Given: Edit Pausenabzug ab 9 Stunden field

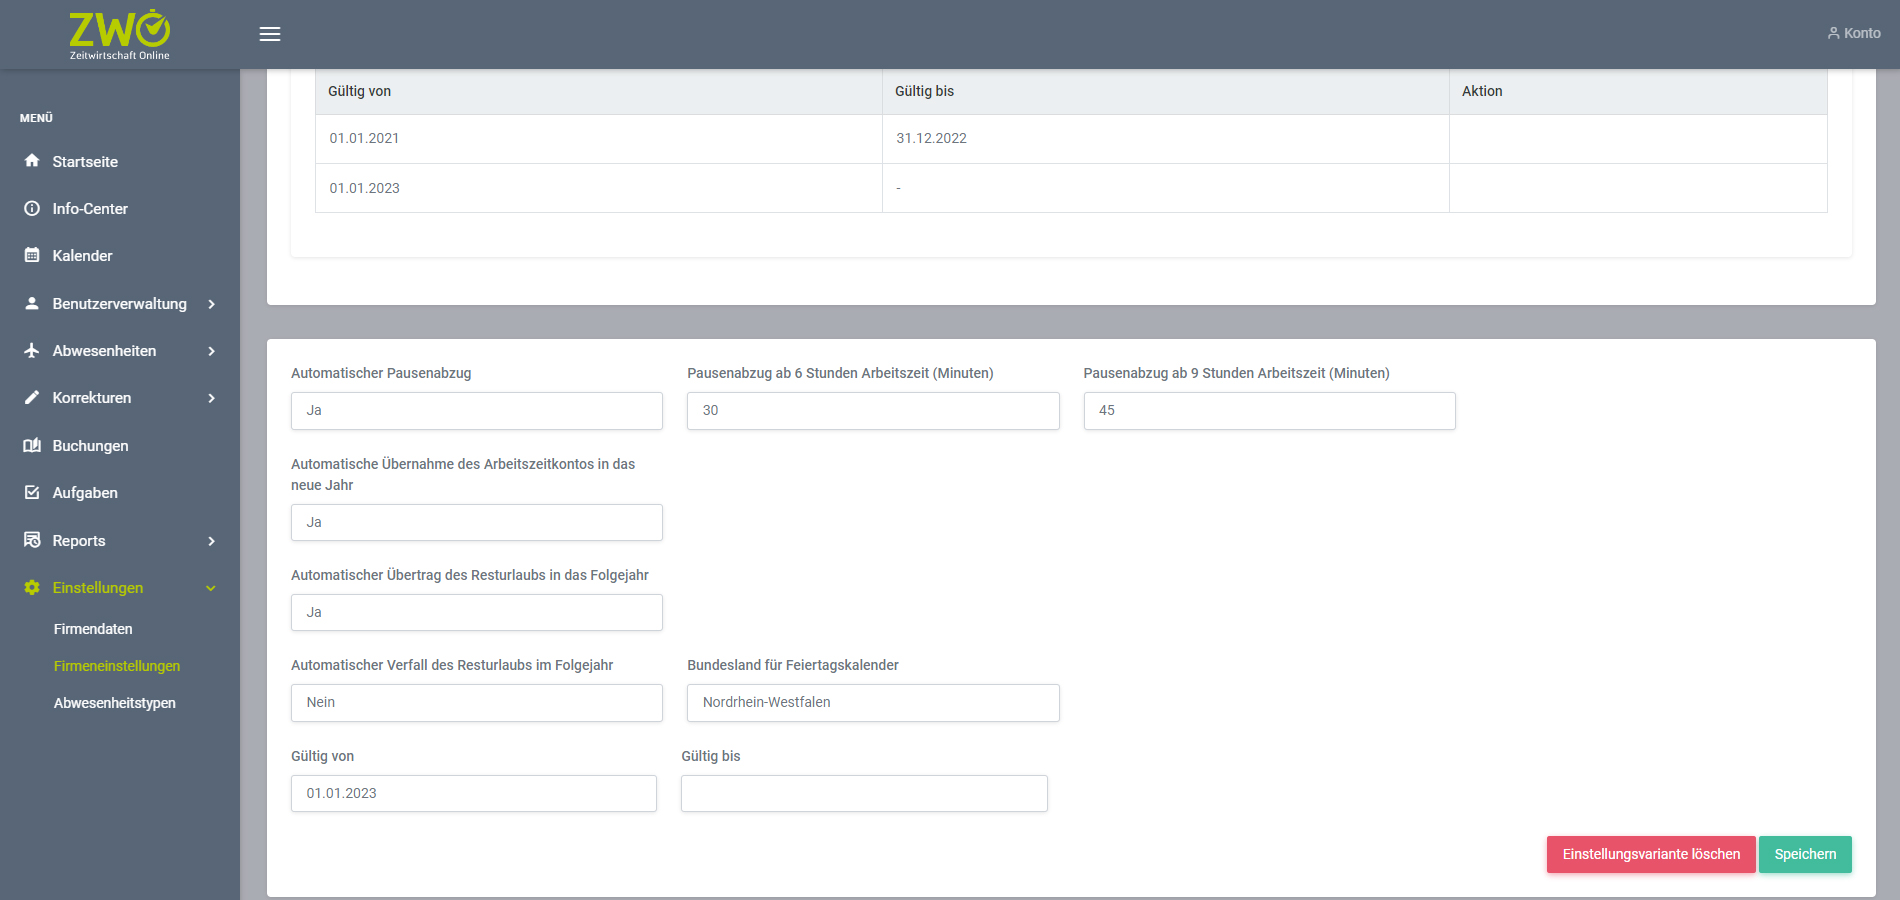Looking at the screenshot, I should (x=1270, y=411).
